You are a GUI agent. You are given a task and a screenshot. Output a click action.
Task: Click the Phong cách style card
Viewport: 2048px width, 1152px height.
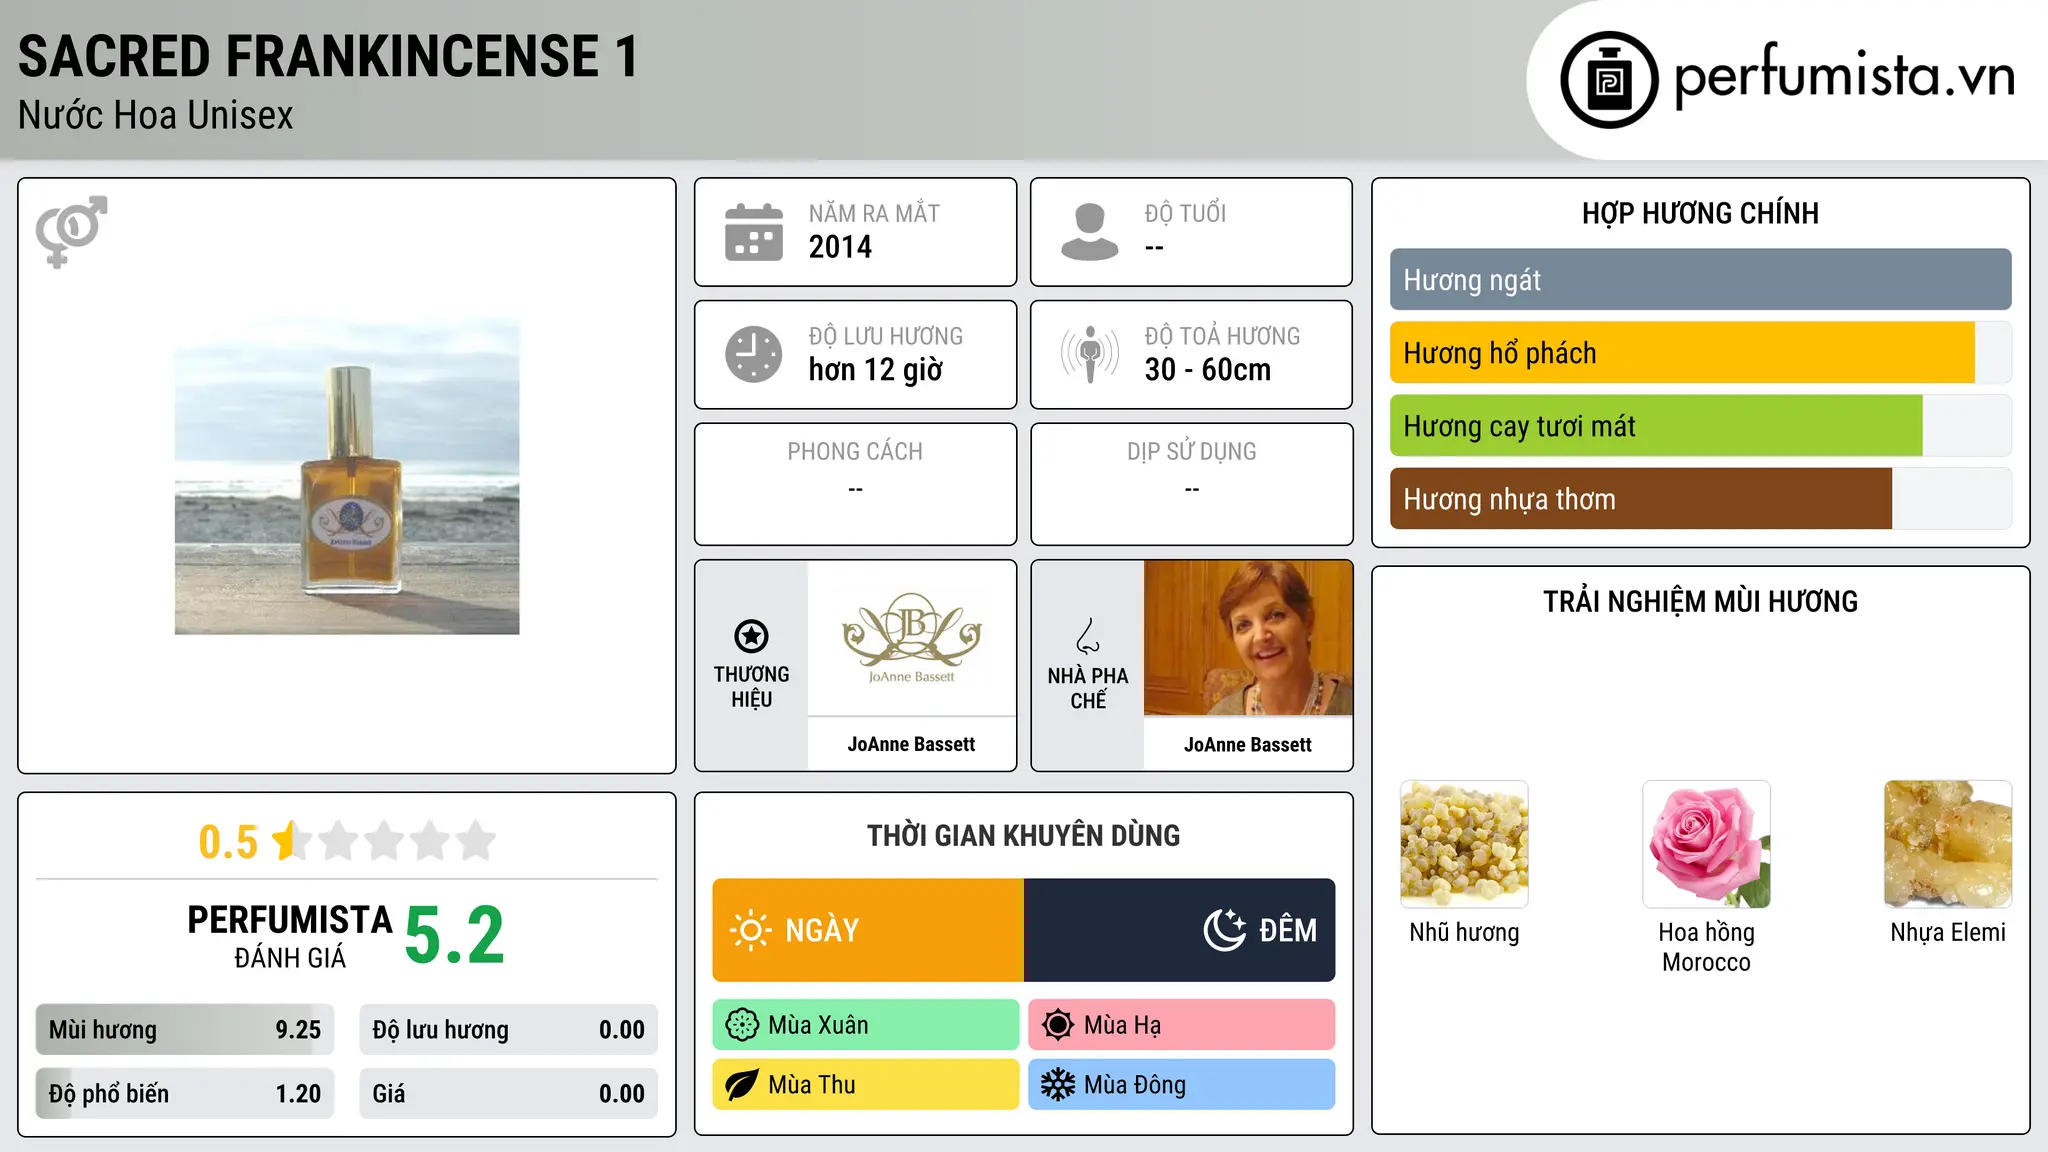point(855,484)
